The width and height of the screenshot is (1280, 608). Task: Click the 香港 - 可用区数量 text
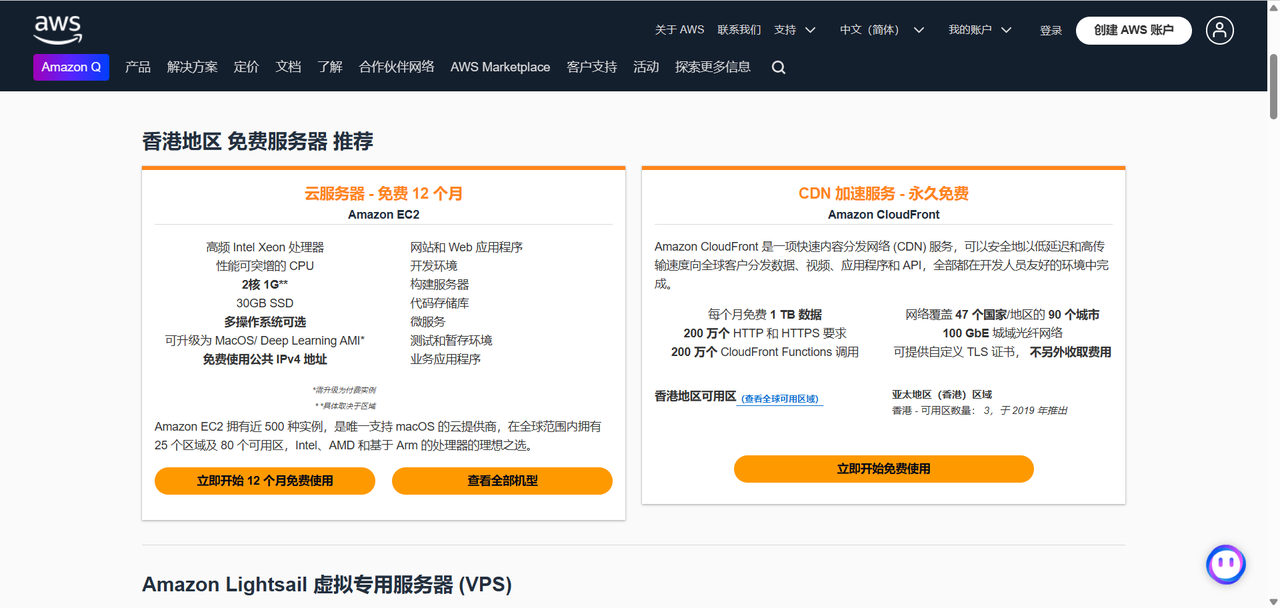(934, 410)
